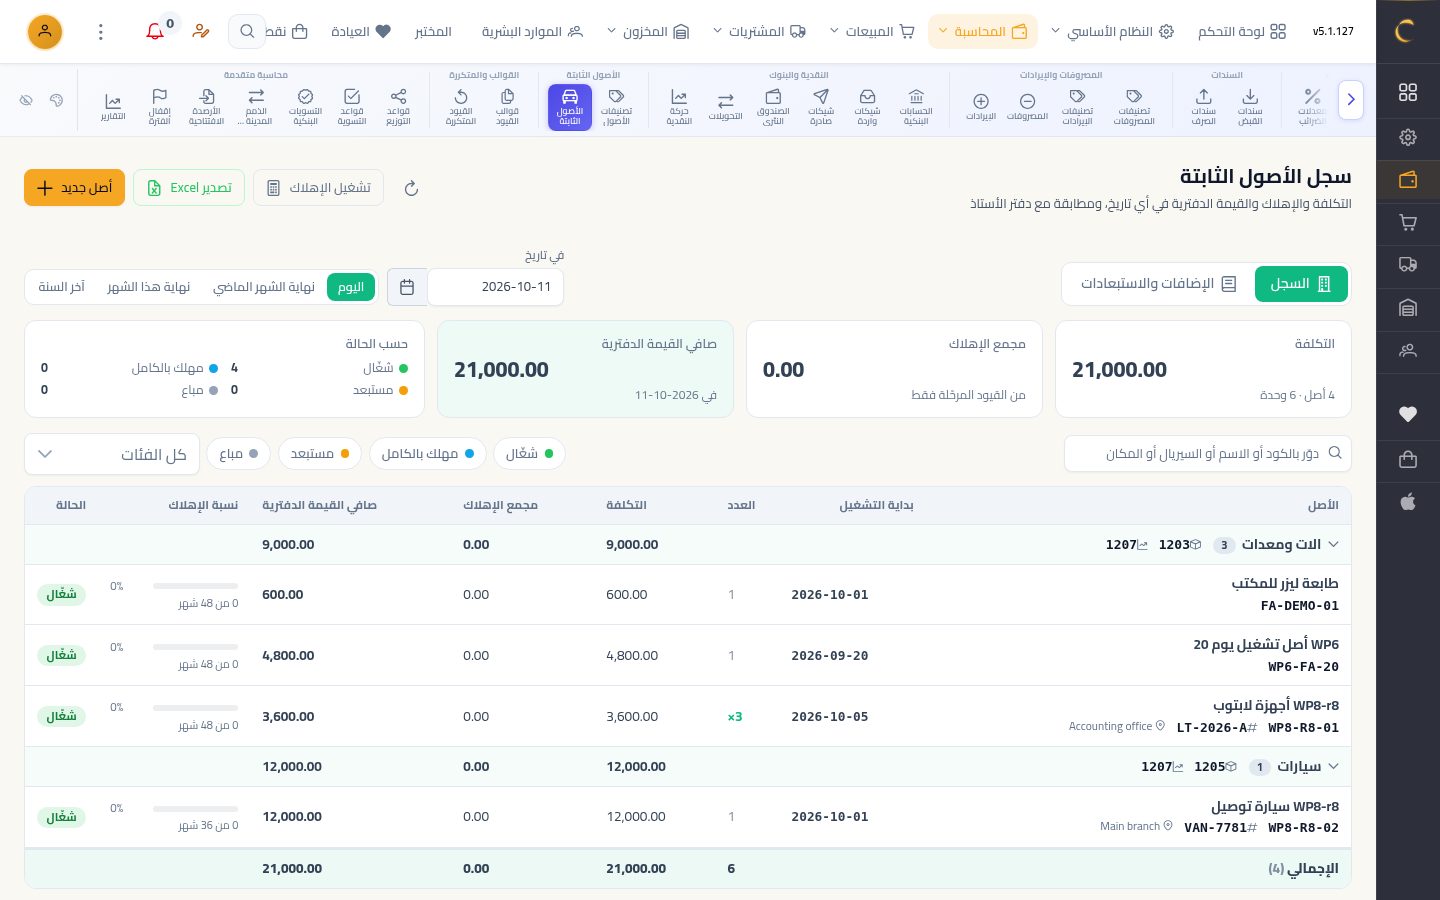Open تصنيفات المصروفات expense categories
The width and height of the screenshot is (1440, 900).
[x=1134, y=107]
